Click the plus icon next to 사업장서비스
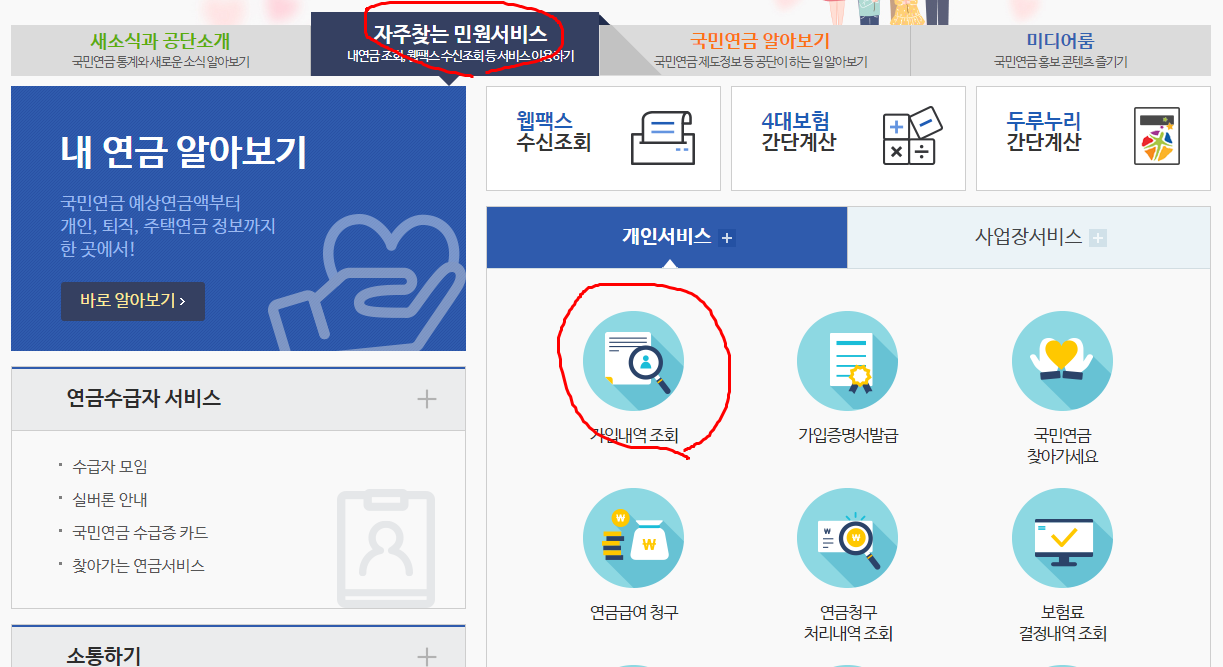1223x667 pixels. [1098, 238]
